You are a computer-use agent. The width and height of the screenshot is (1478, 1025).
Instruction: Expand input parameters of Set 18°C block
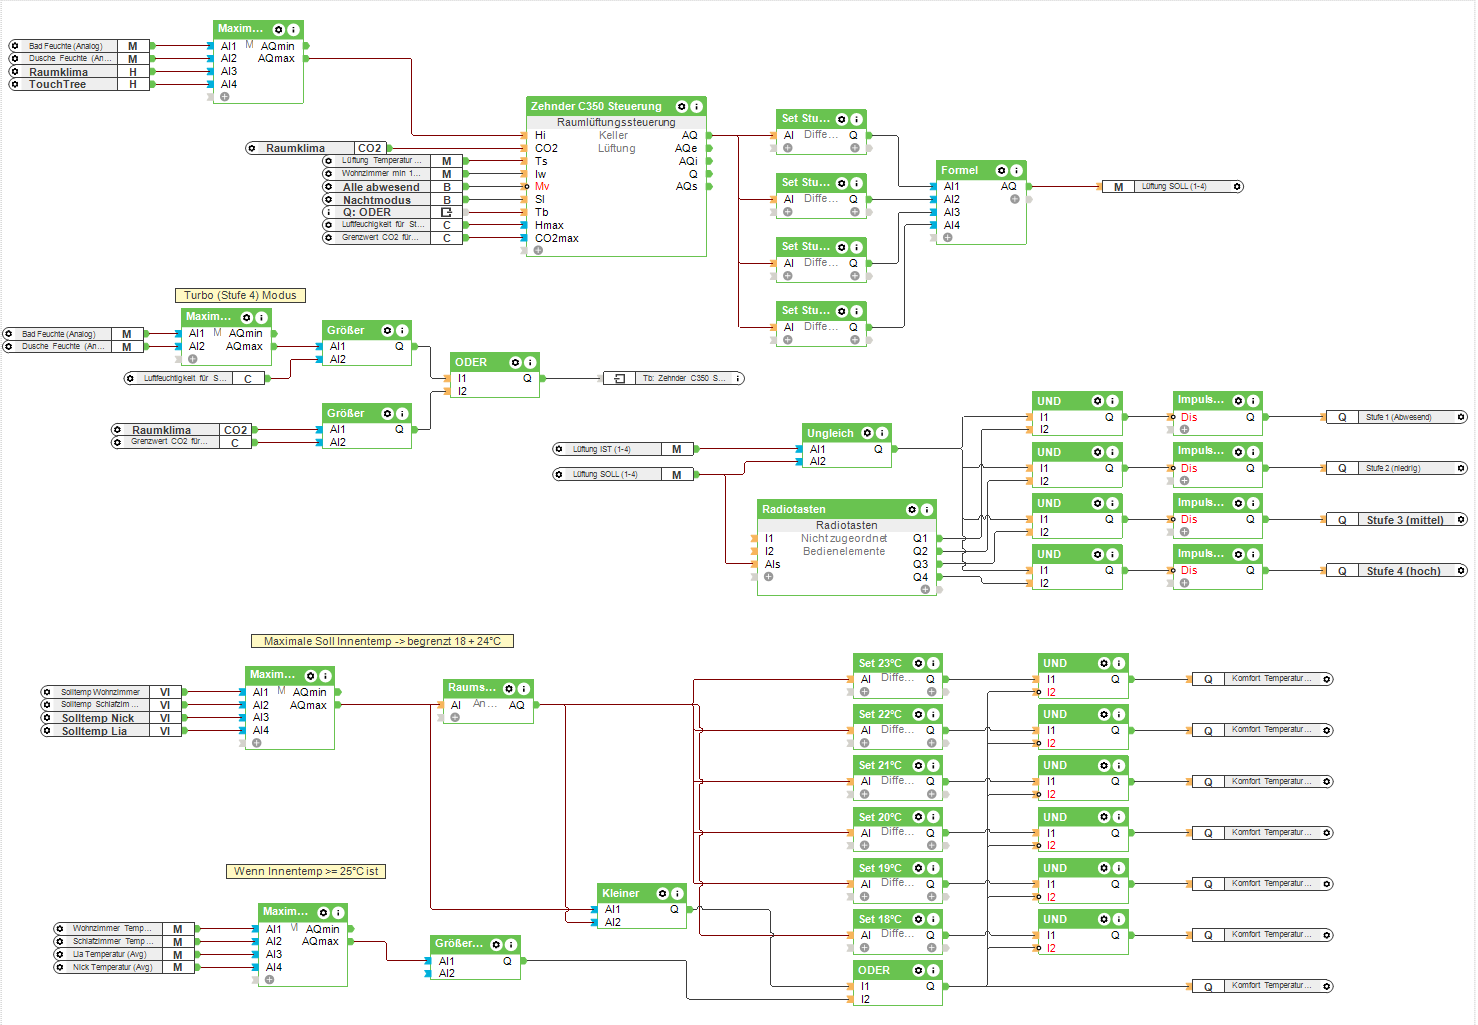click(864, 947)
